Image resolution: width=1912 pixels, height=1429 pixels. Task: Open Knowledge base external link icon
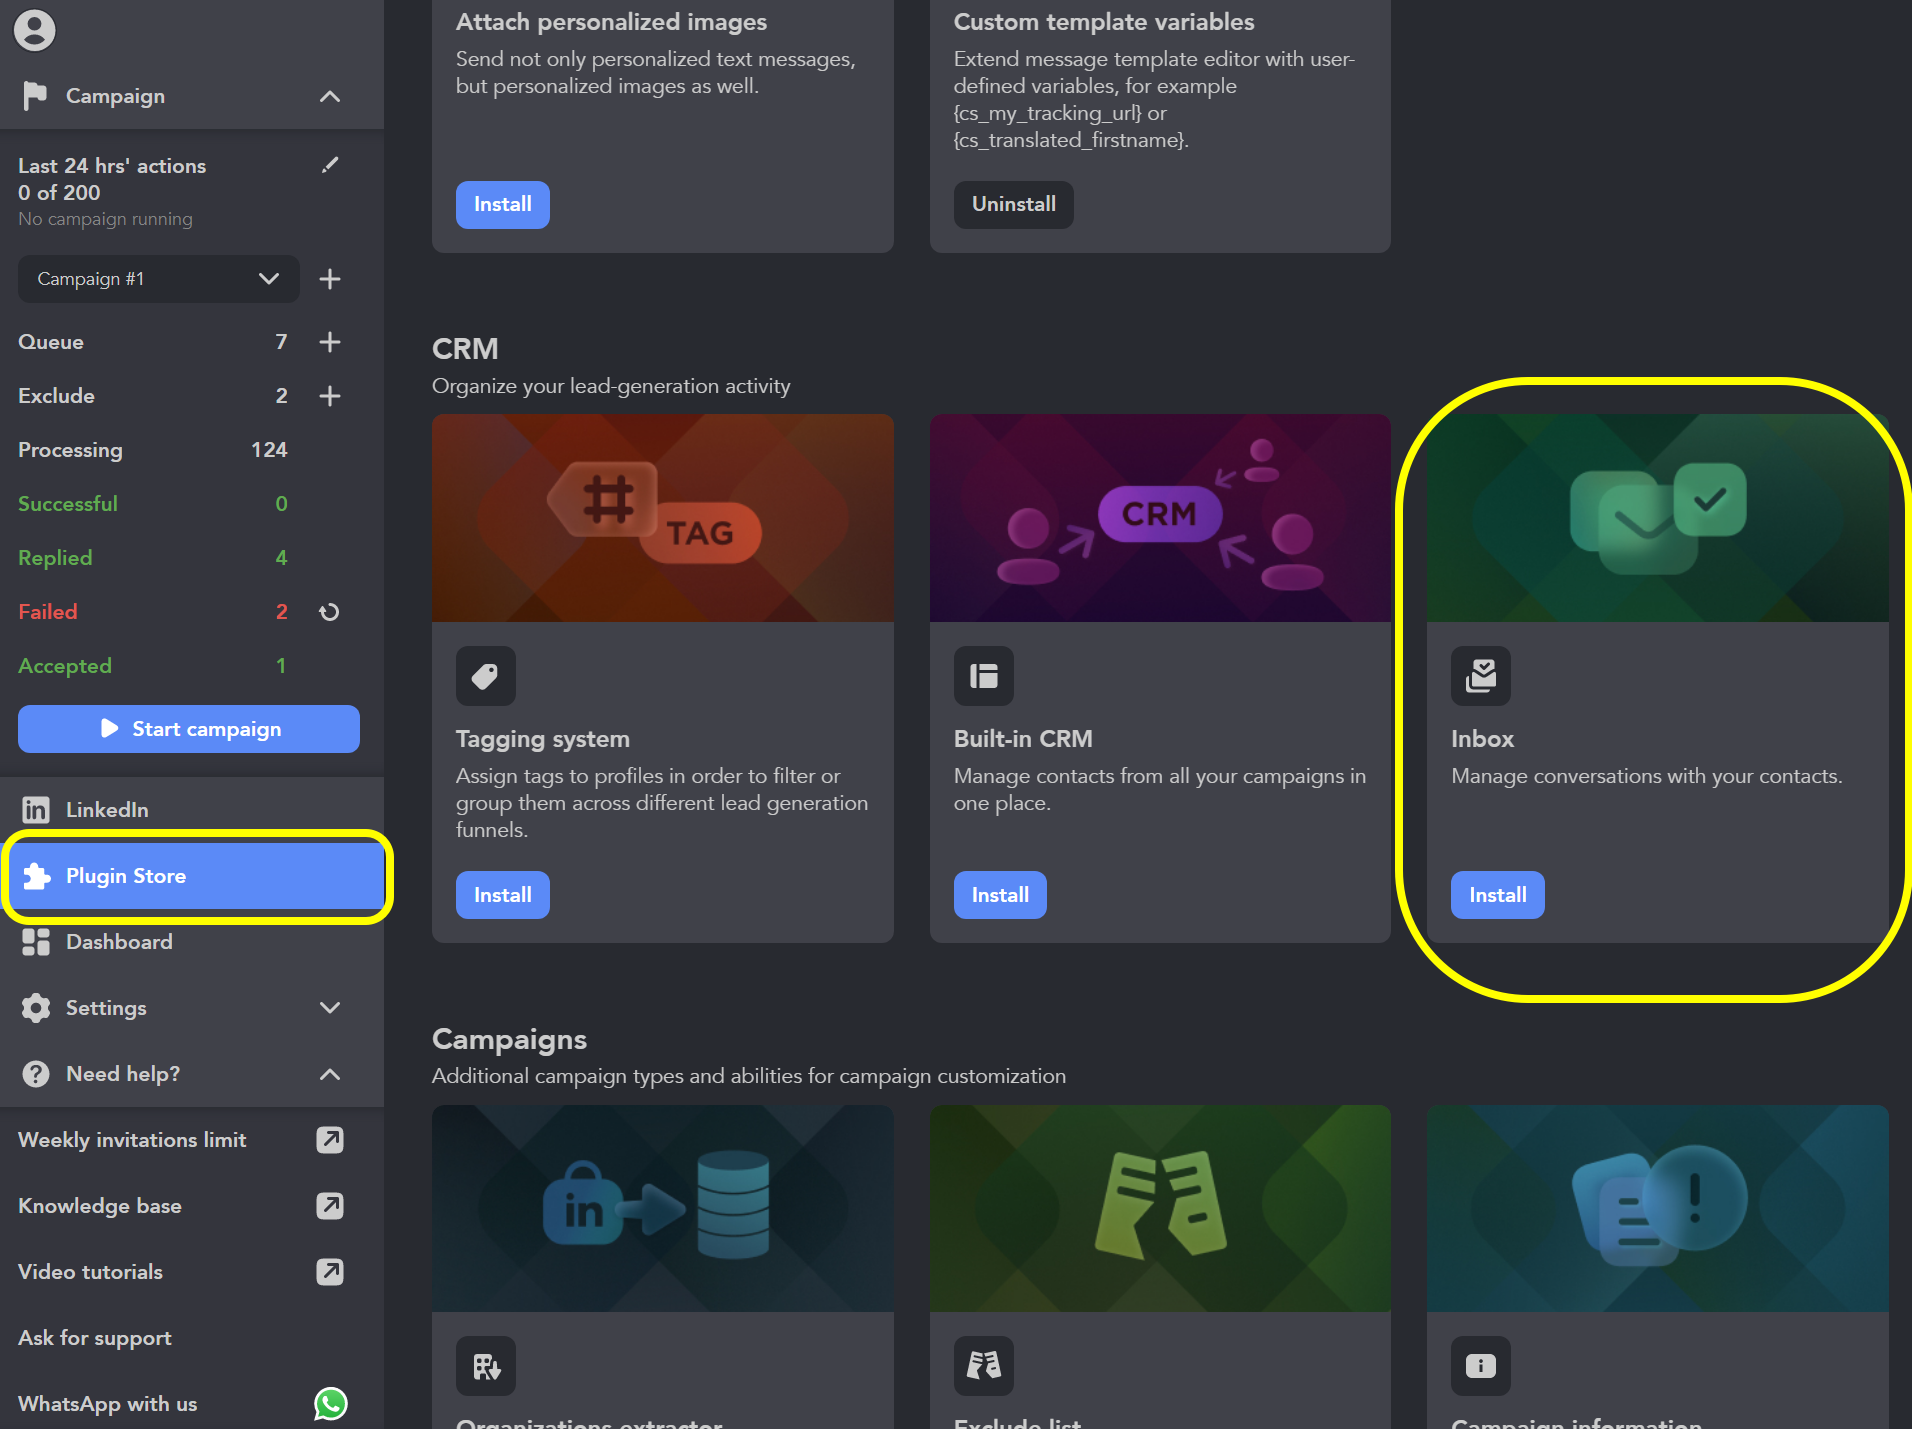330,1206
